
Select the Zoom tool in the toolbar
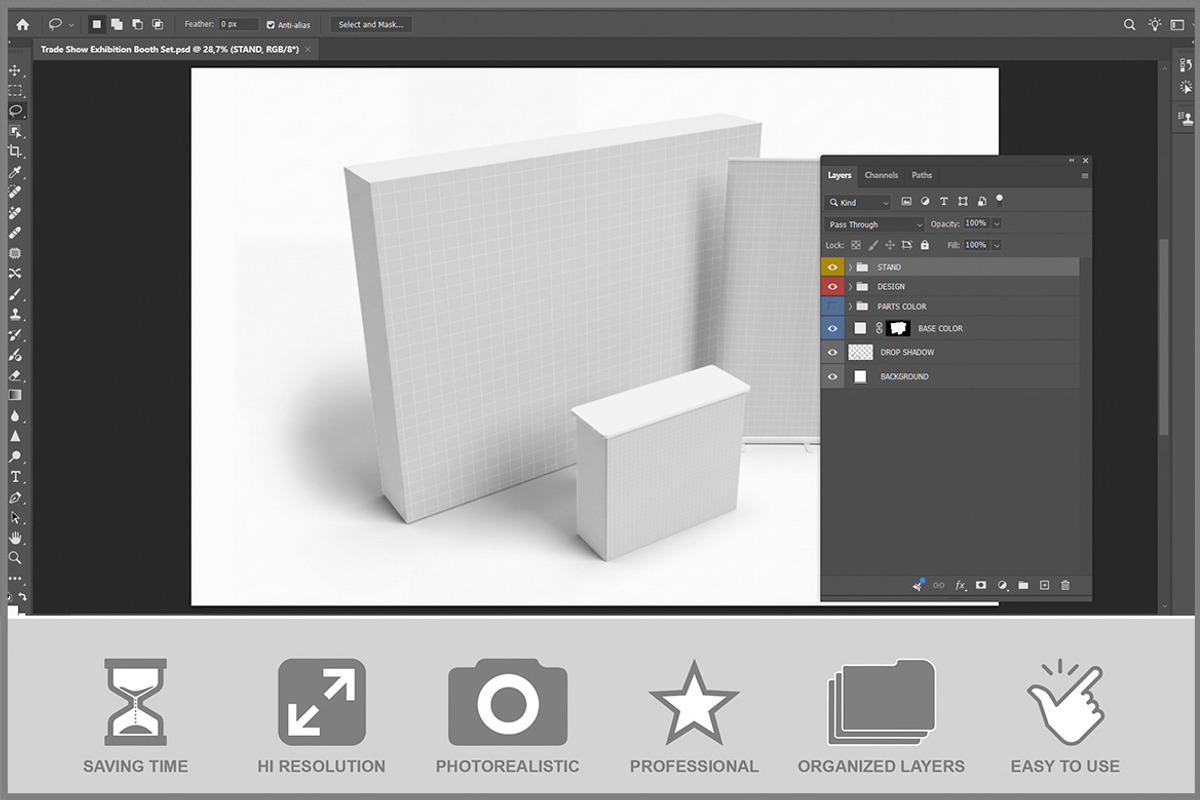pyautogui.click(x=15, y=558)
